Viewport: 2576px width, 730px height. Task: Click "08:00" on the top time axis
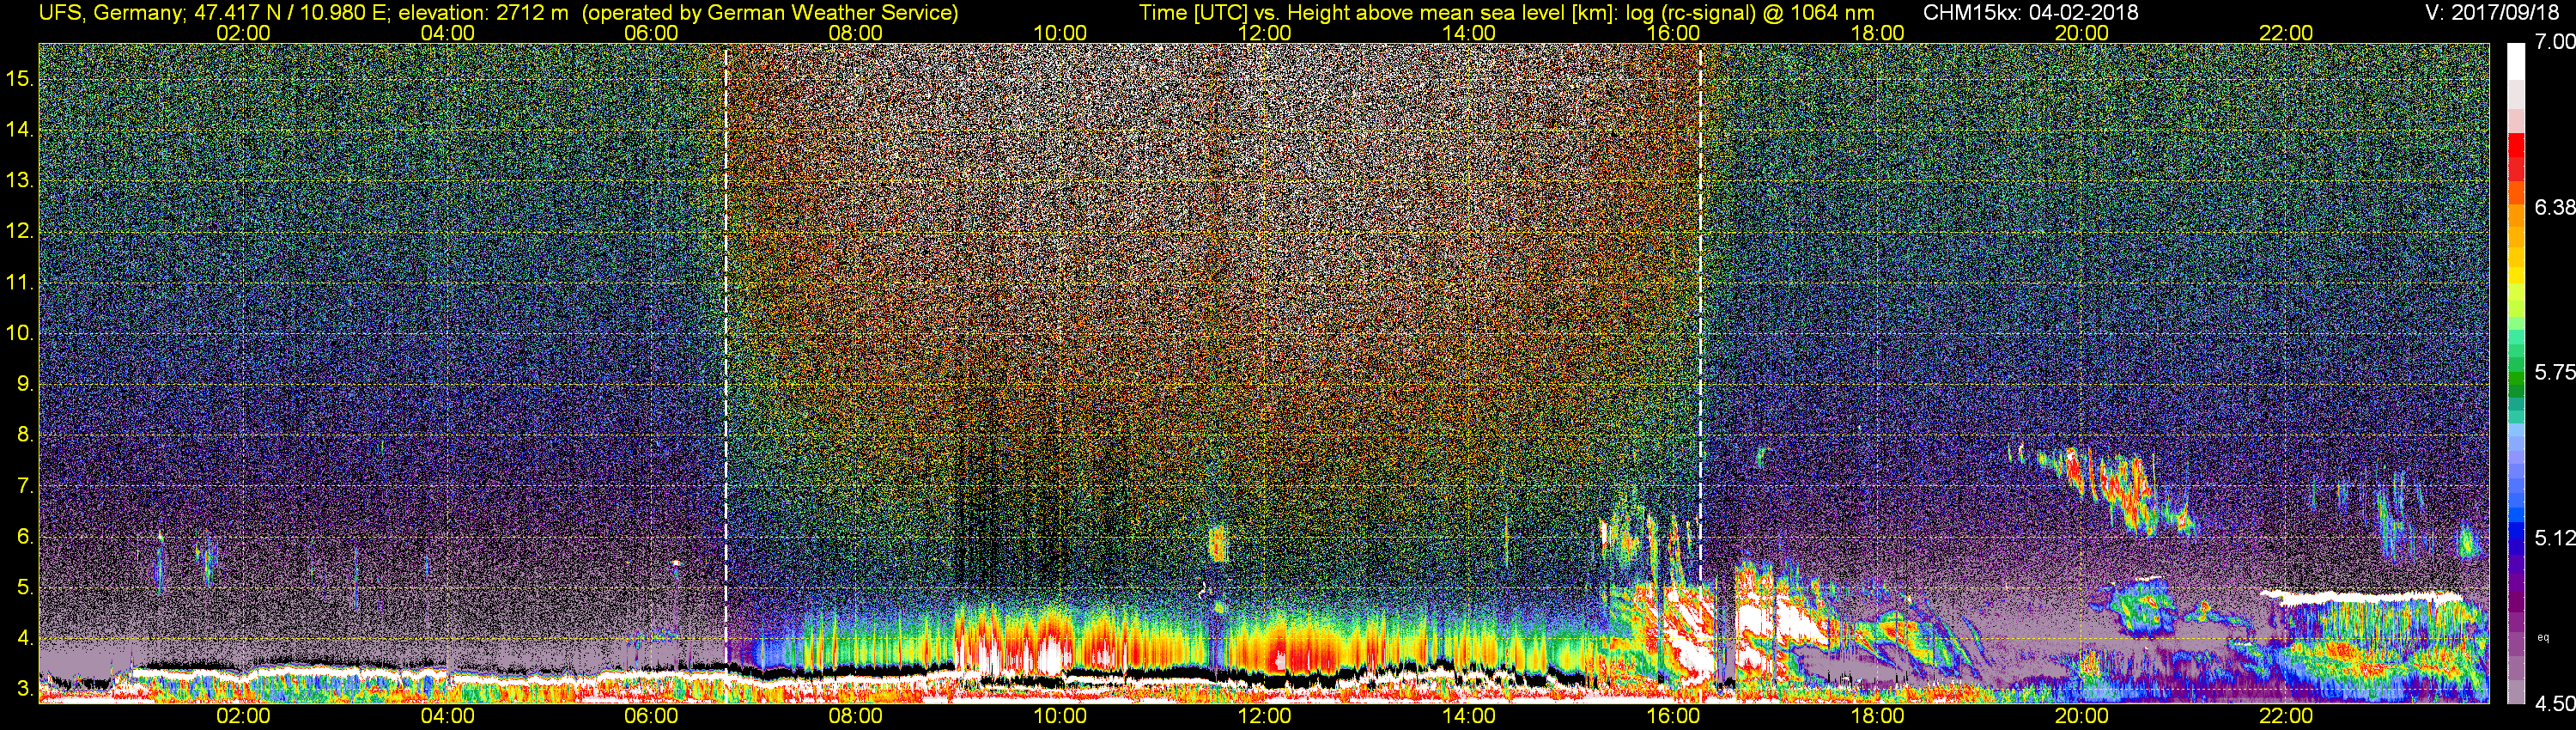(x=856, y=33)
